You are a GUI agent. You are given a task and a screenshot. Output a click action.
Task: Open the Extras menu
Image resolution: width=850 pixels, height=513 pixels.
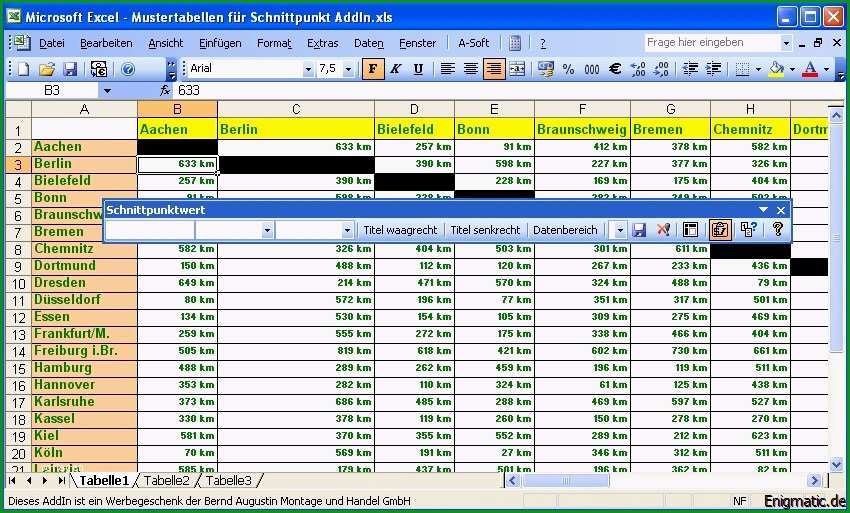323,43
